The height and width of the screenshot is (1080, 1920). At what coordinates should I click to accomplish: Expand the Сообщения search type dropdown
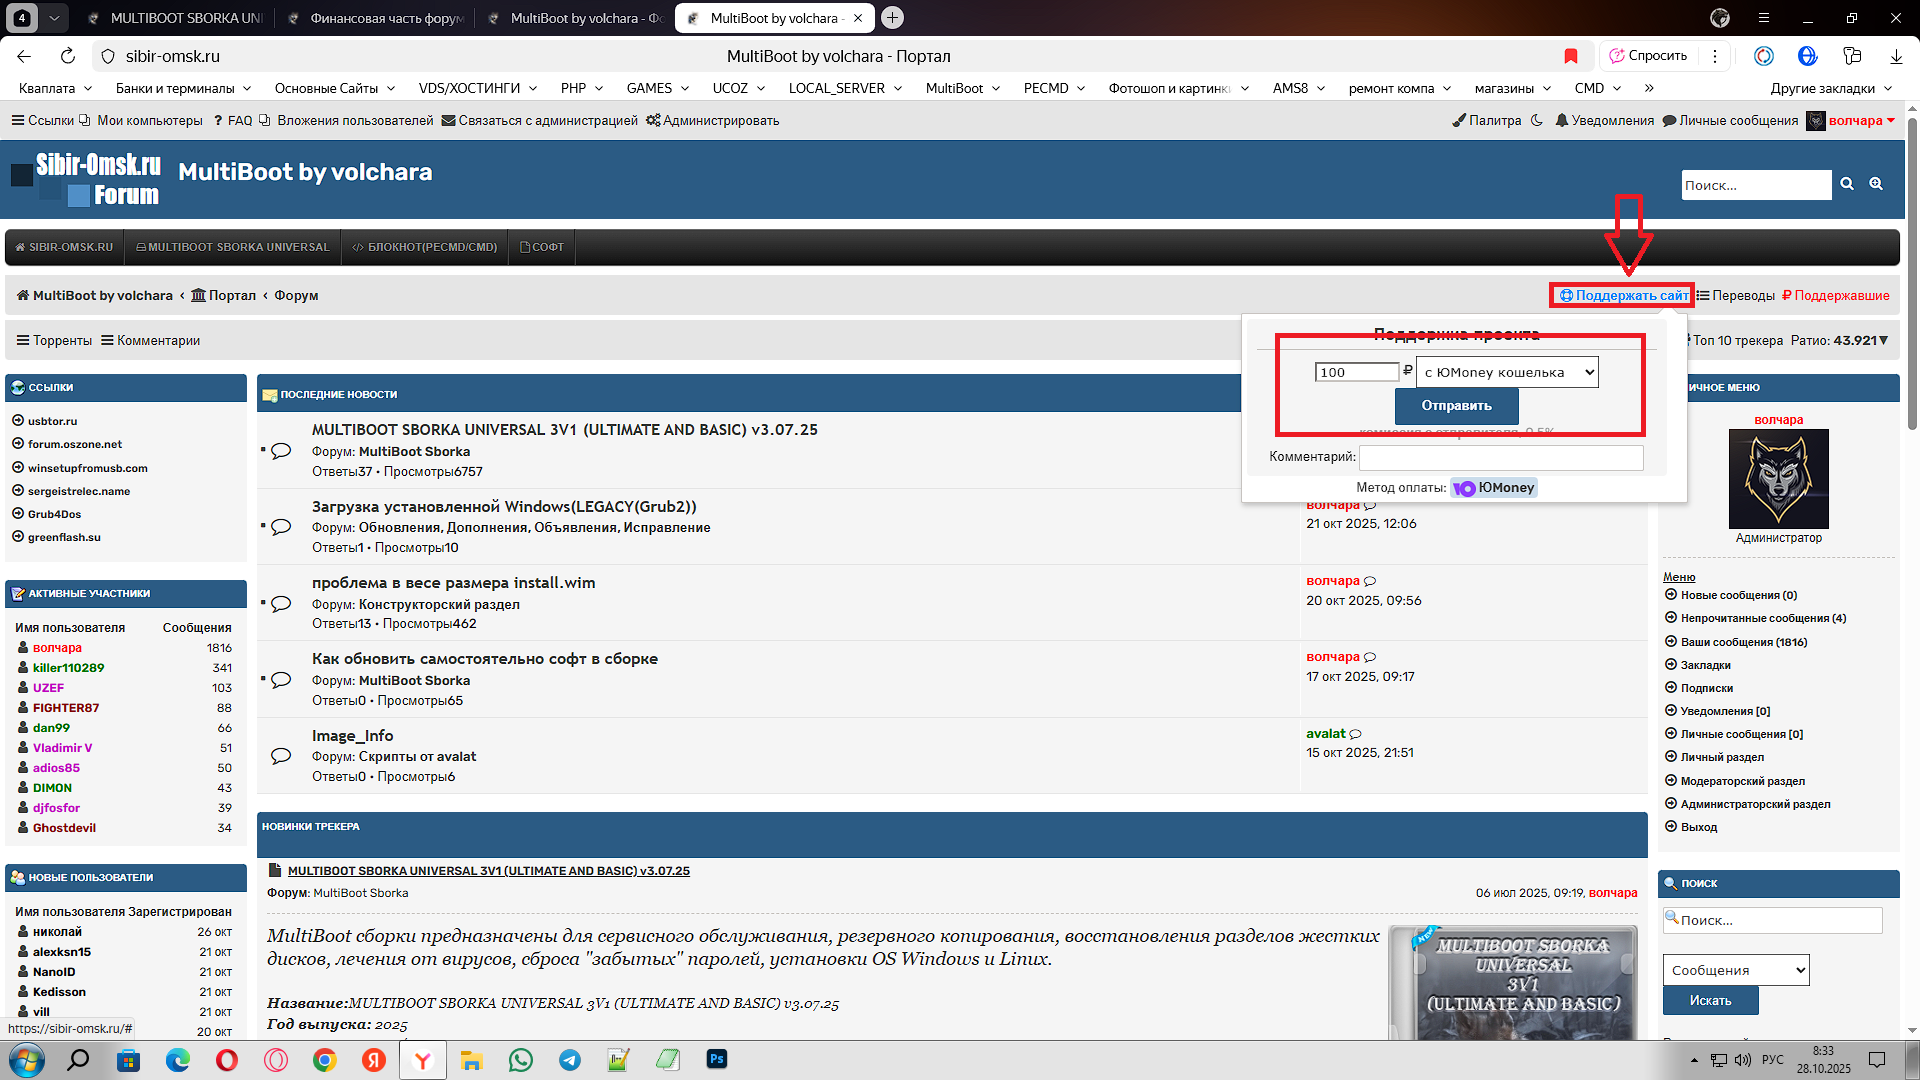(1735, 970)
